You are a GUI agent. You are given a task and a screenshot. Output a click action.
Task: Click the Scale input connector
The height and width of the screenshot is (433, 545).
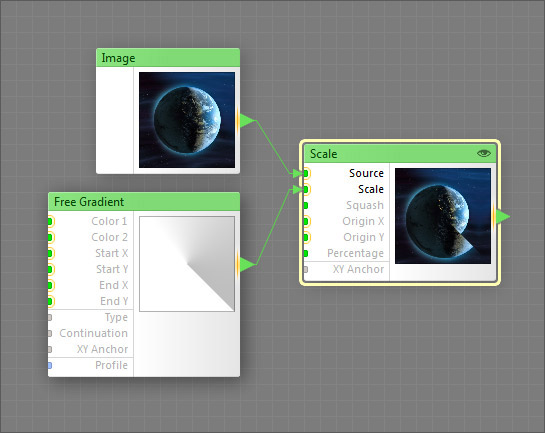[306, 189]
